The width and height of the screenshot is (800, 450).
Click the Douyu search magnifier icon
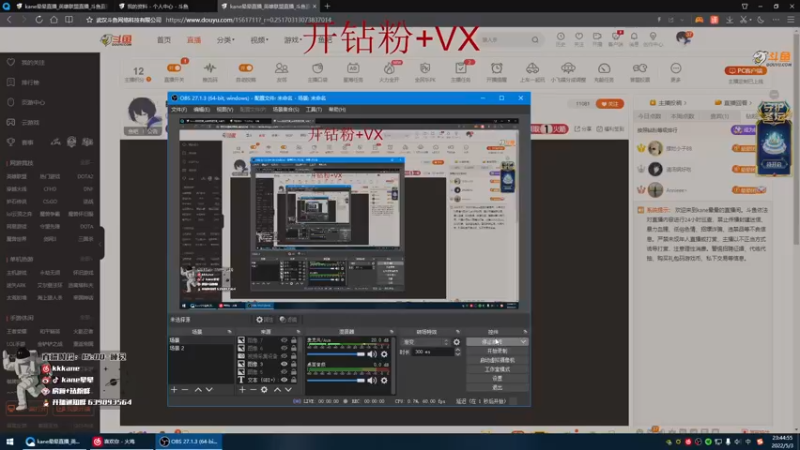[535, 40]
